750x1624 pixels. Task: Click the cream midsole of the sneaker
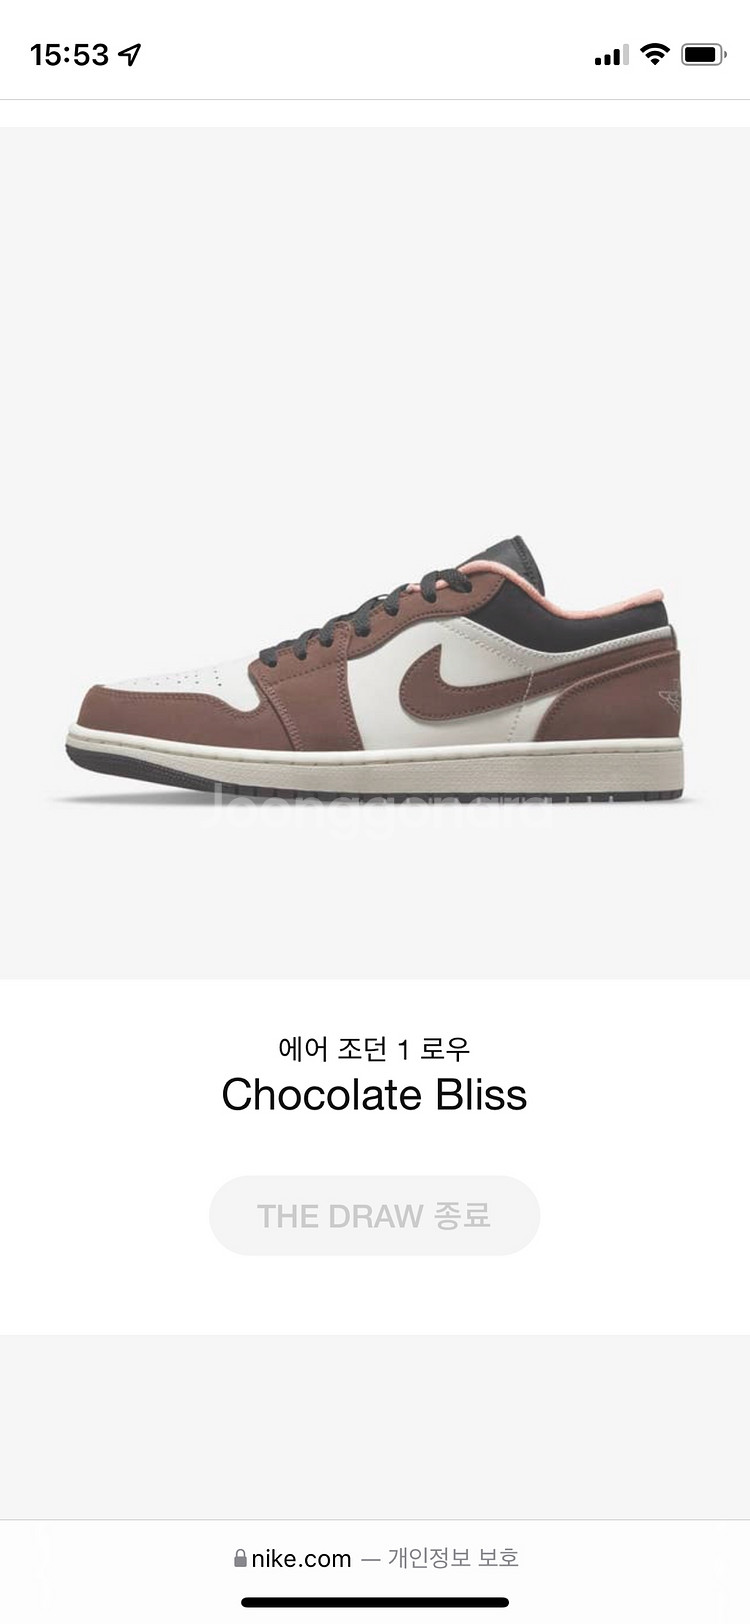point(374,760)
